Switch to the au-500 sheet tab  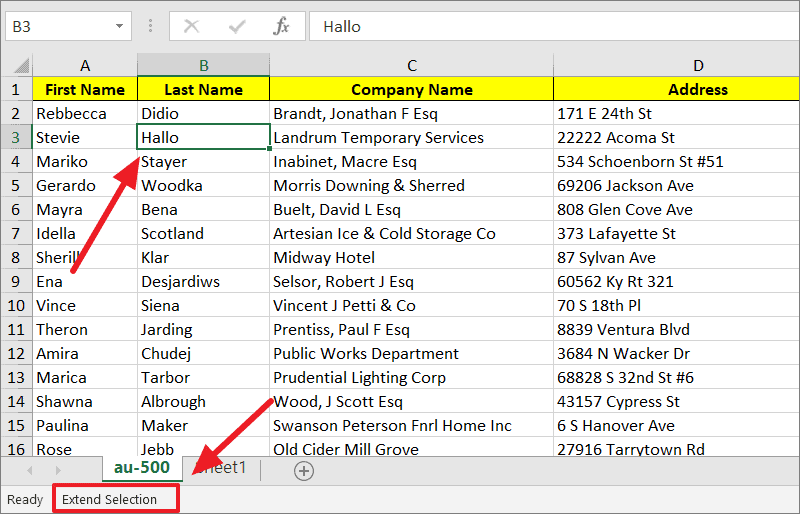tap(142, 468)
